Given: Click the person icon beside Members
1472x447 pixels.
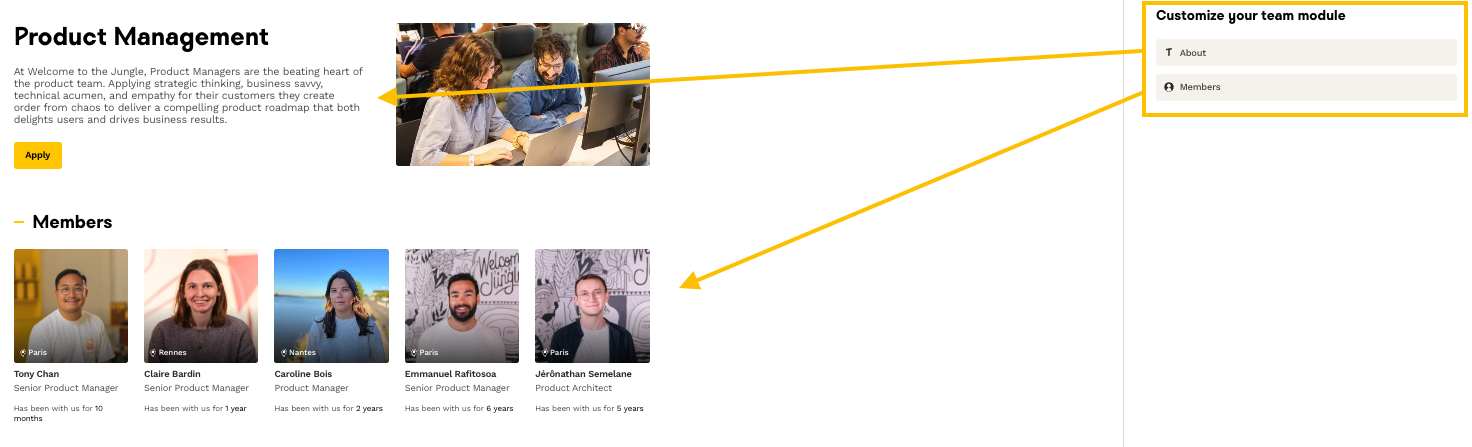Looking at the screenshot, I should tap(1169, 87).
